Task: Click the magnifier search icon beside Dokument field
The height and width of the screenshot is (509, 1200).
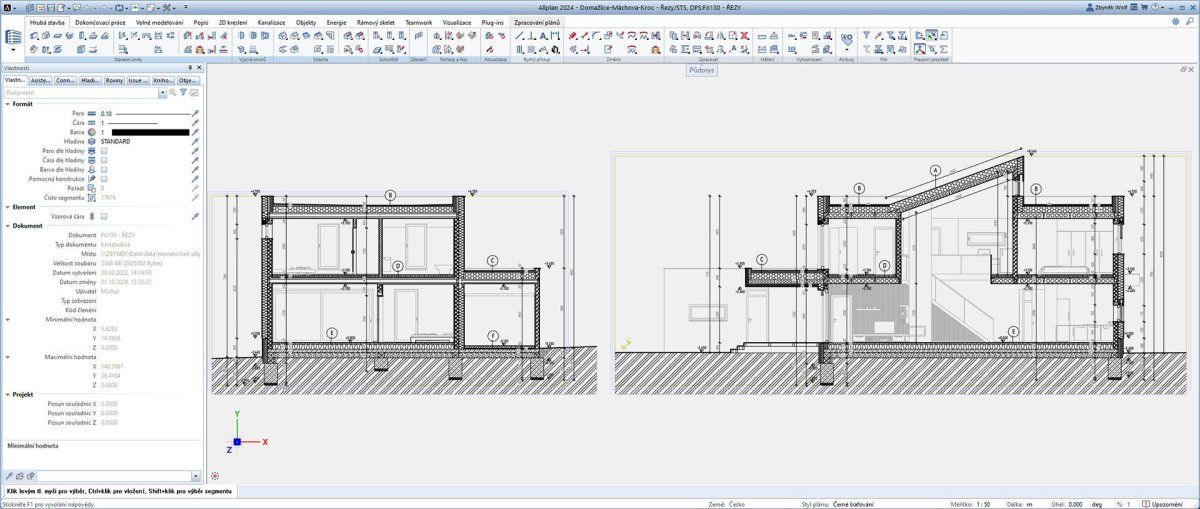Action: pos(172,92)
